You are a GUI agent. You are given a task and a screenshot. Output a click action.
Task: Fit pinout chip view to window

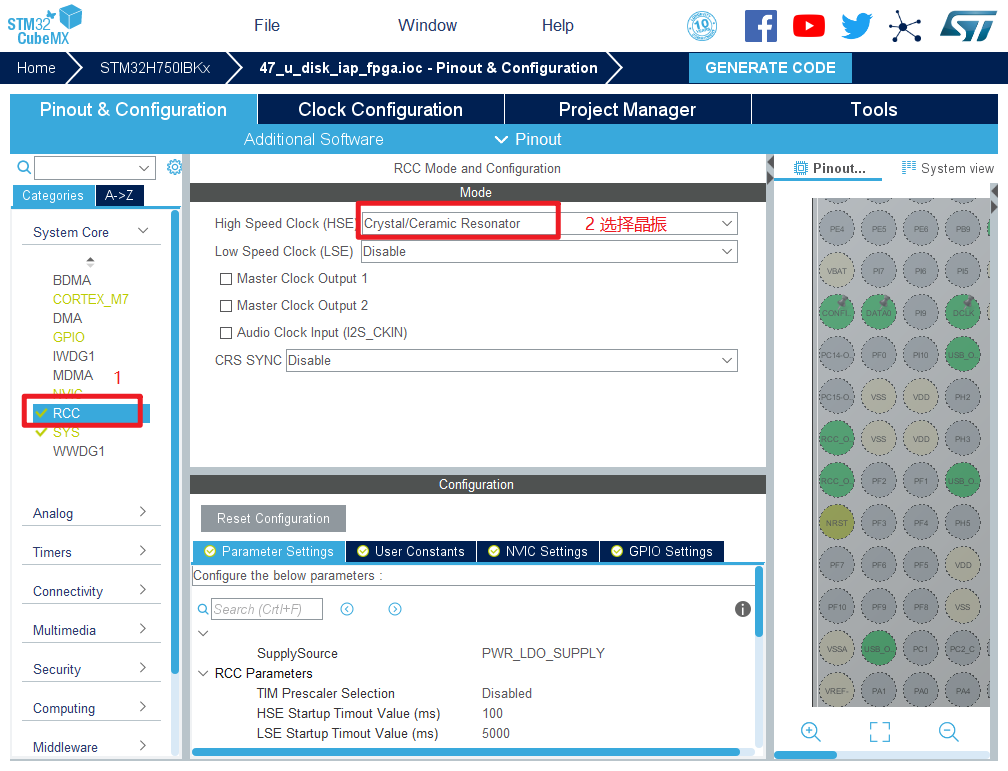880,732
